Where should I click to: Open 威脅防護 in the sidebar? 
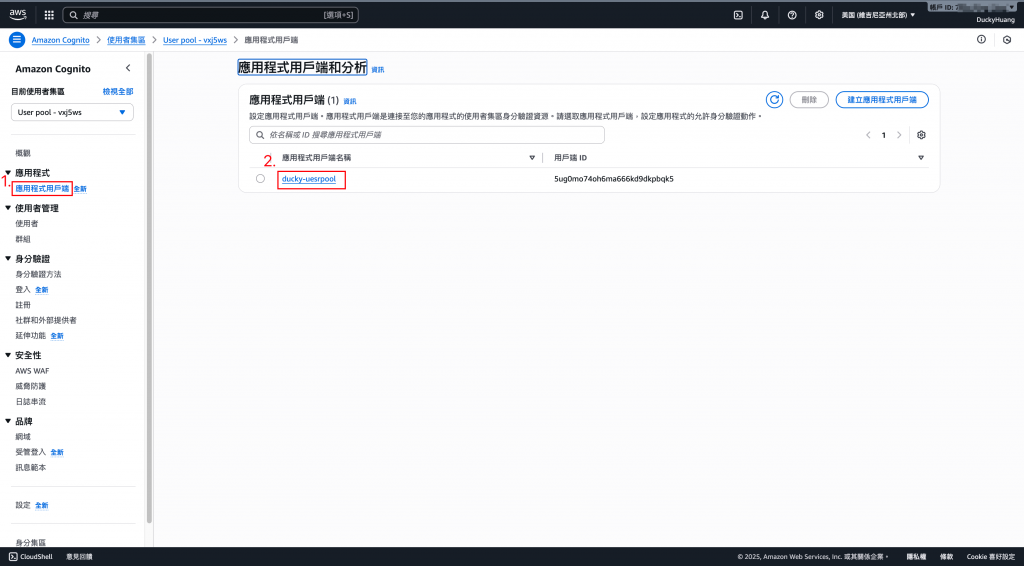(x=31, y=386)
